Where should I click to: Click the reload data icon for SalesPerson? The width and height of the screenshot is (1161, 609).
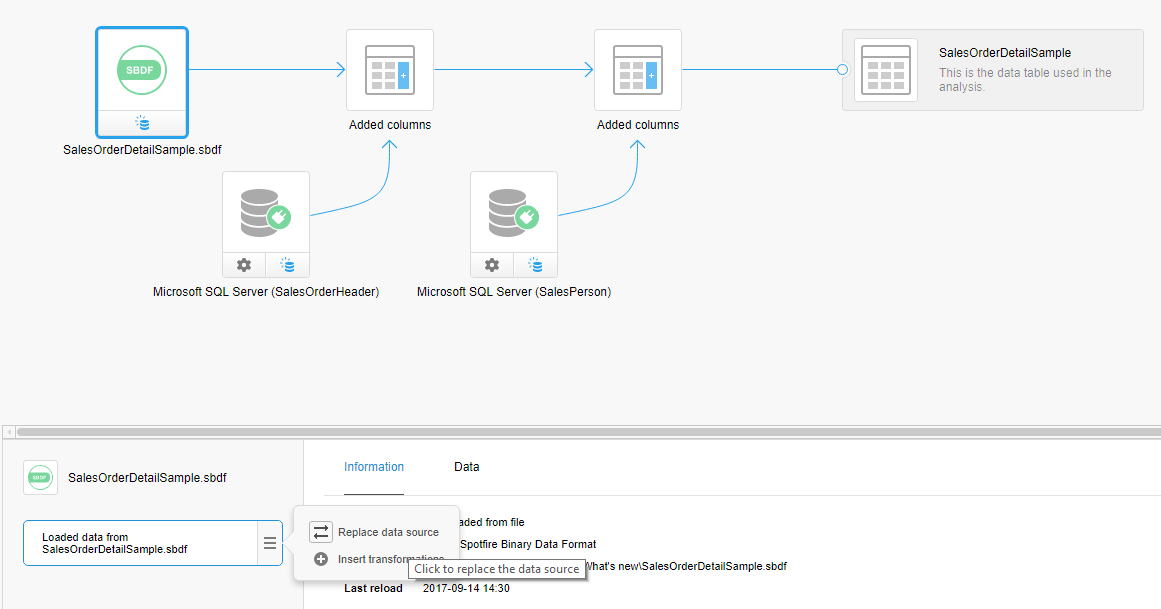[x=535, y=265]
